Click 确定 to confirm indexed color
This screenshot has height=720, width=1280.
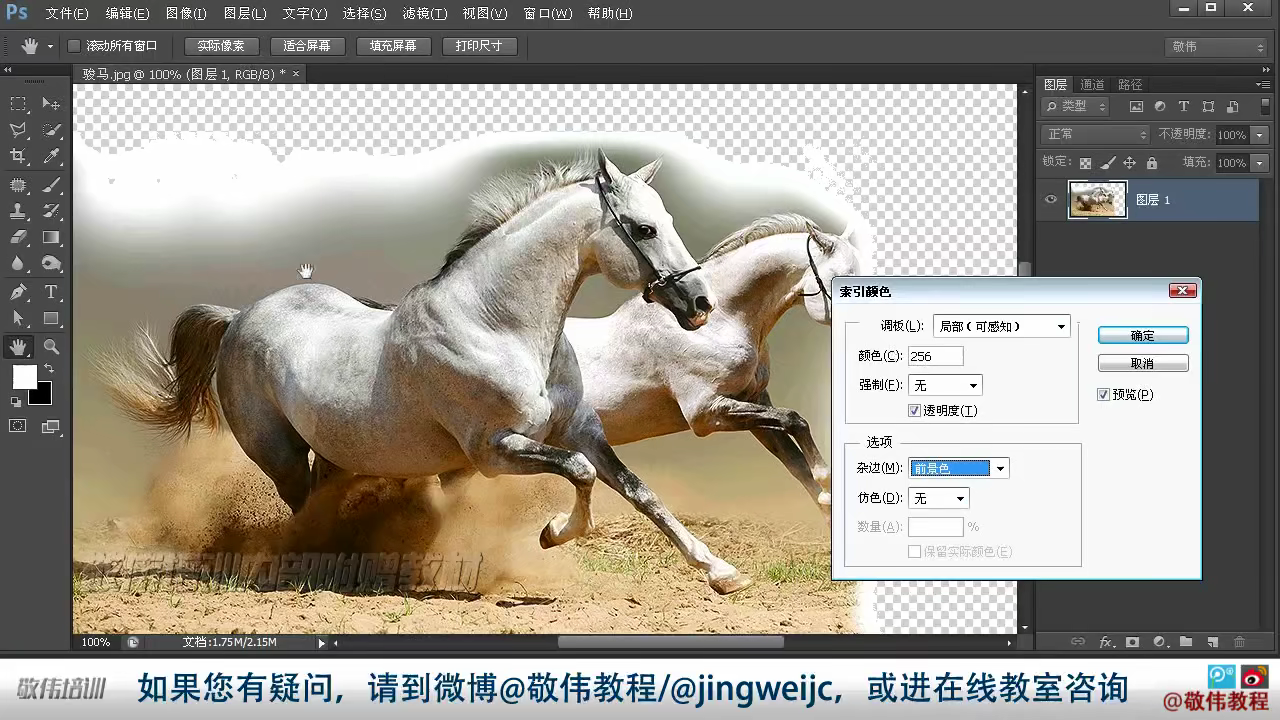click(1143, 336)
